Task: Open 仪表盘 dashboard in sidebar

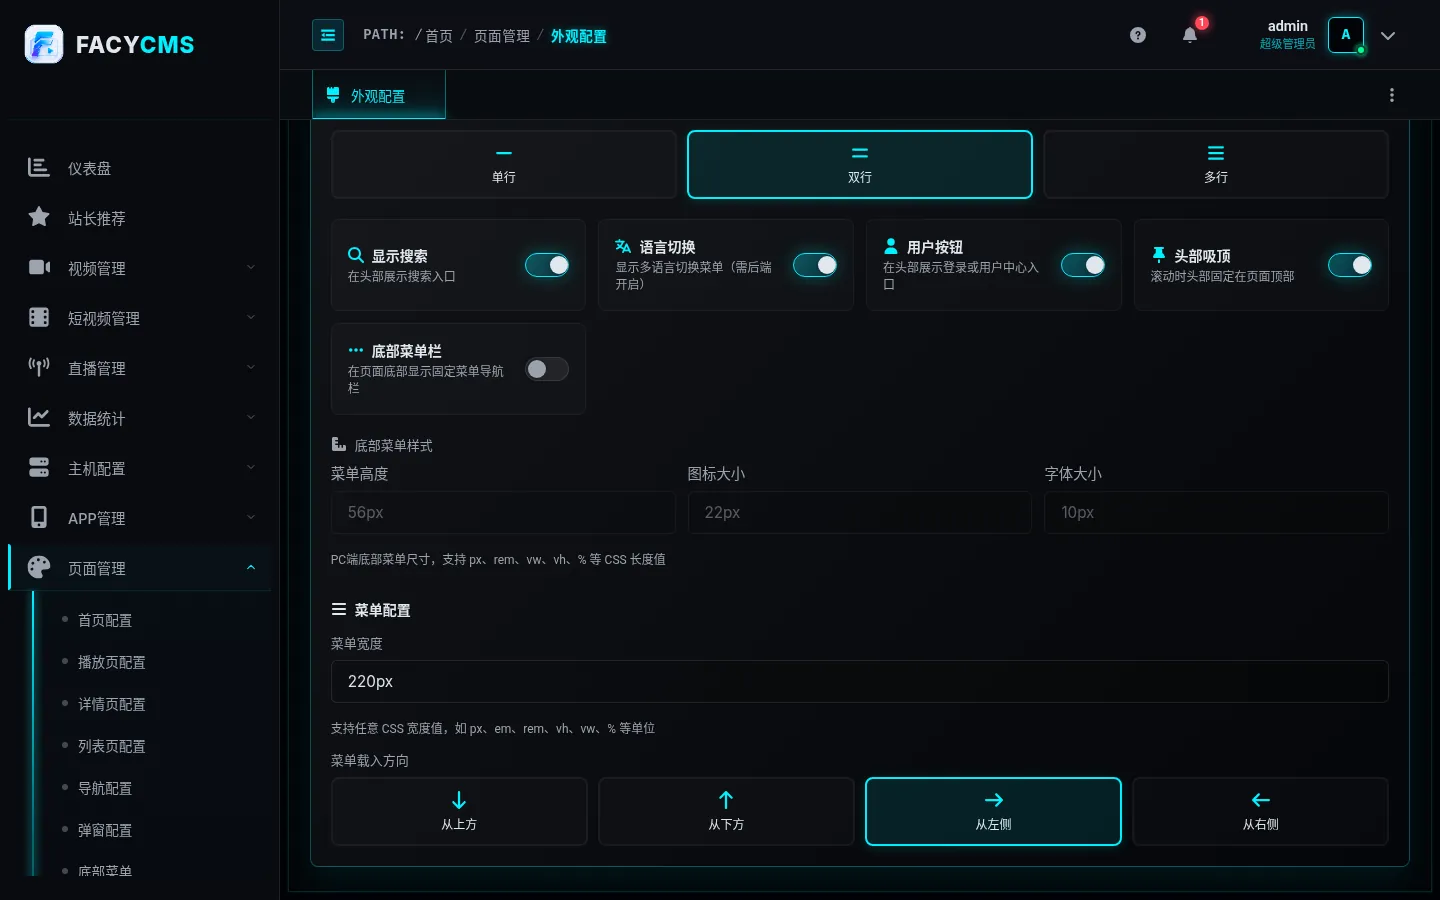Action: [x=140, y=168]
